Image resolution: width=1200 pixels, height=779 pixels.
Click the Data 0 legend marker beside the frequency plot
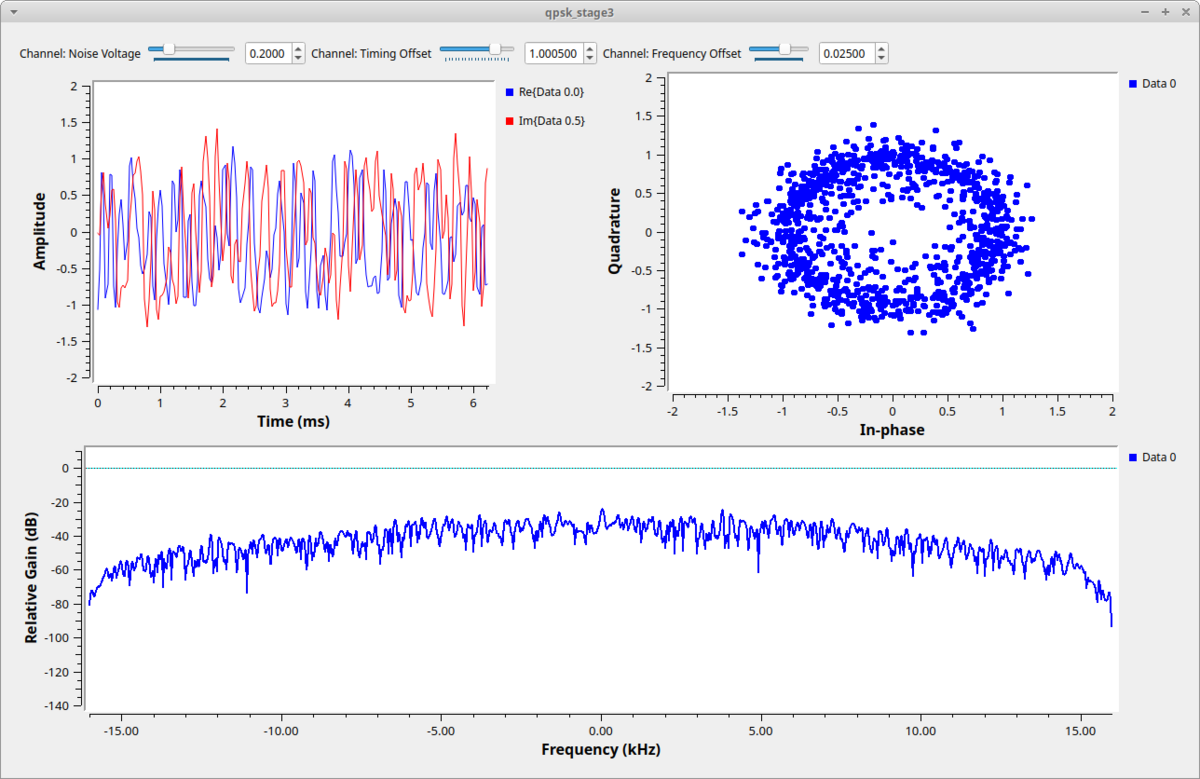pos(1130,457)
